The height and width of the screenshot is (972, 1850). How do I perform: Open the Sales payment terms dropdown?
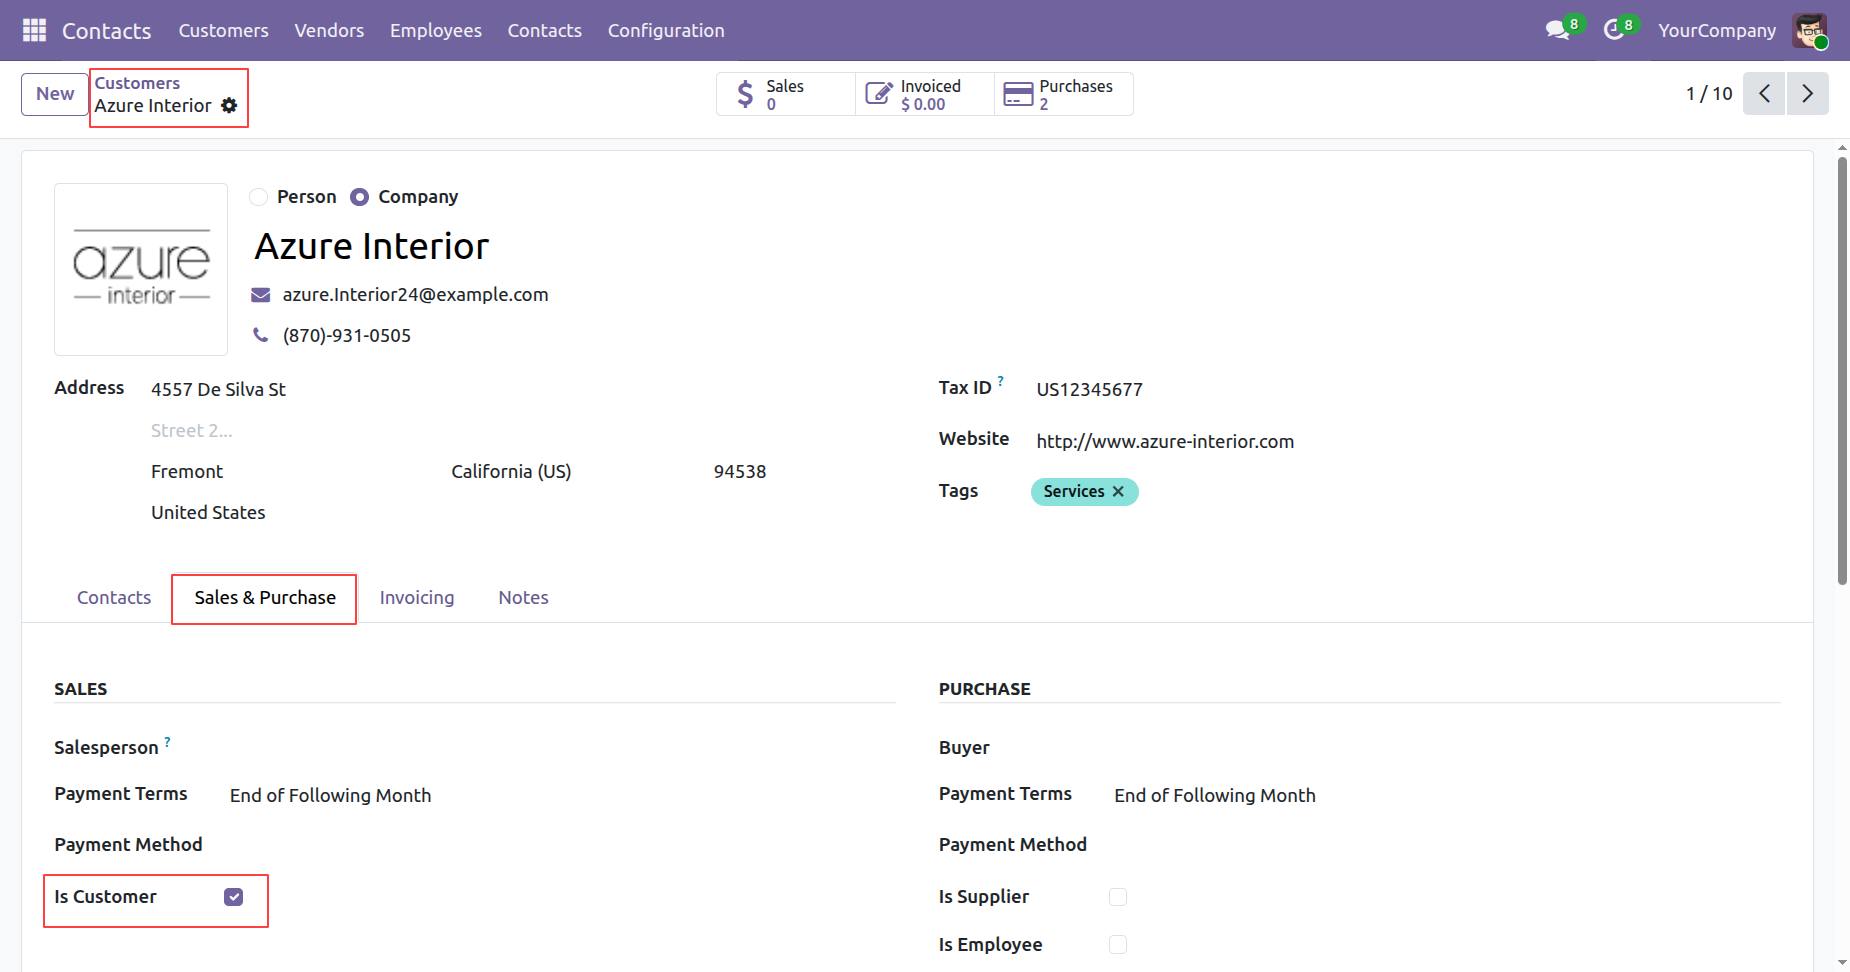562,796
